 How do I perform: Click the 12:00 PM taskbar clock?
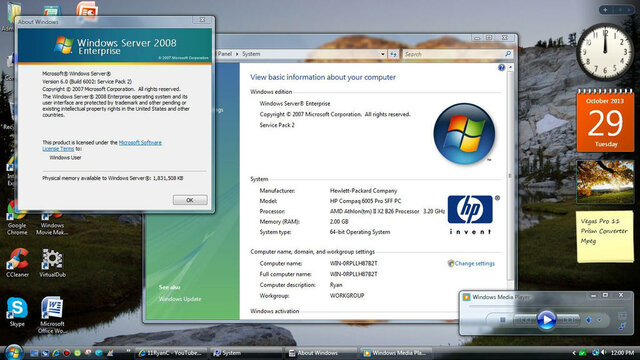pyautogui.click(x=622, y=353)
